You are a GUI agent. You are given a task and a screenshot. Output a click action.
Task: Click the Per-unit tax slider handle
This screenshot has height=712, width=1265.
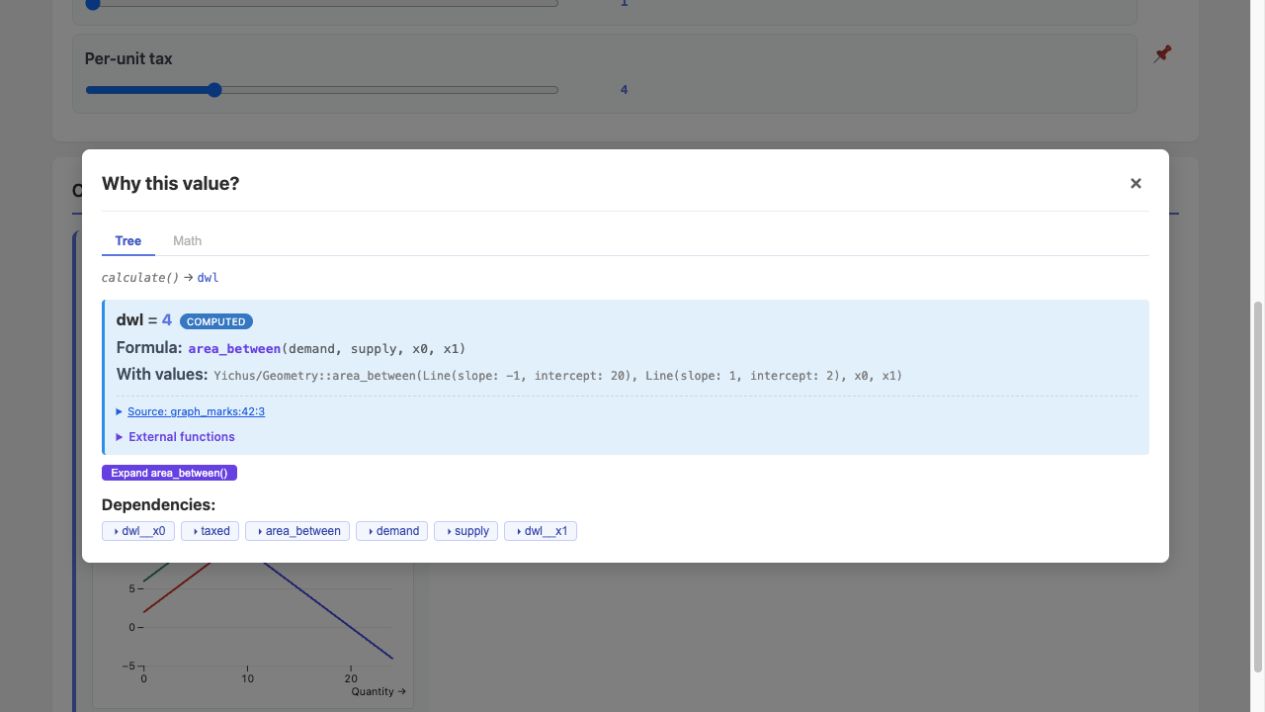pyautogui.click(x=214, y=90)
